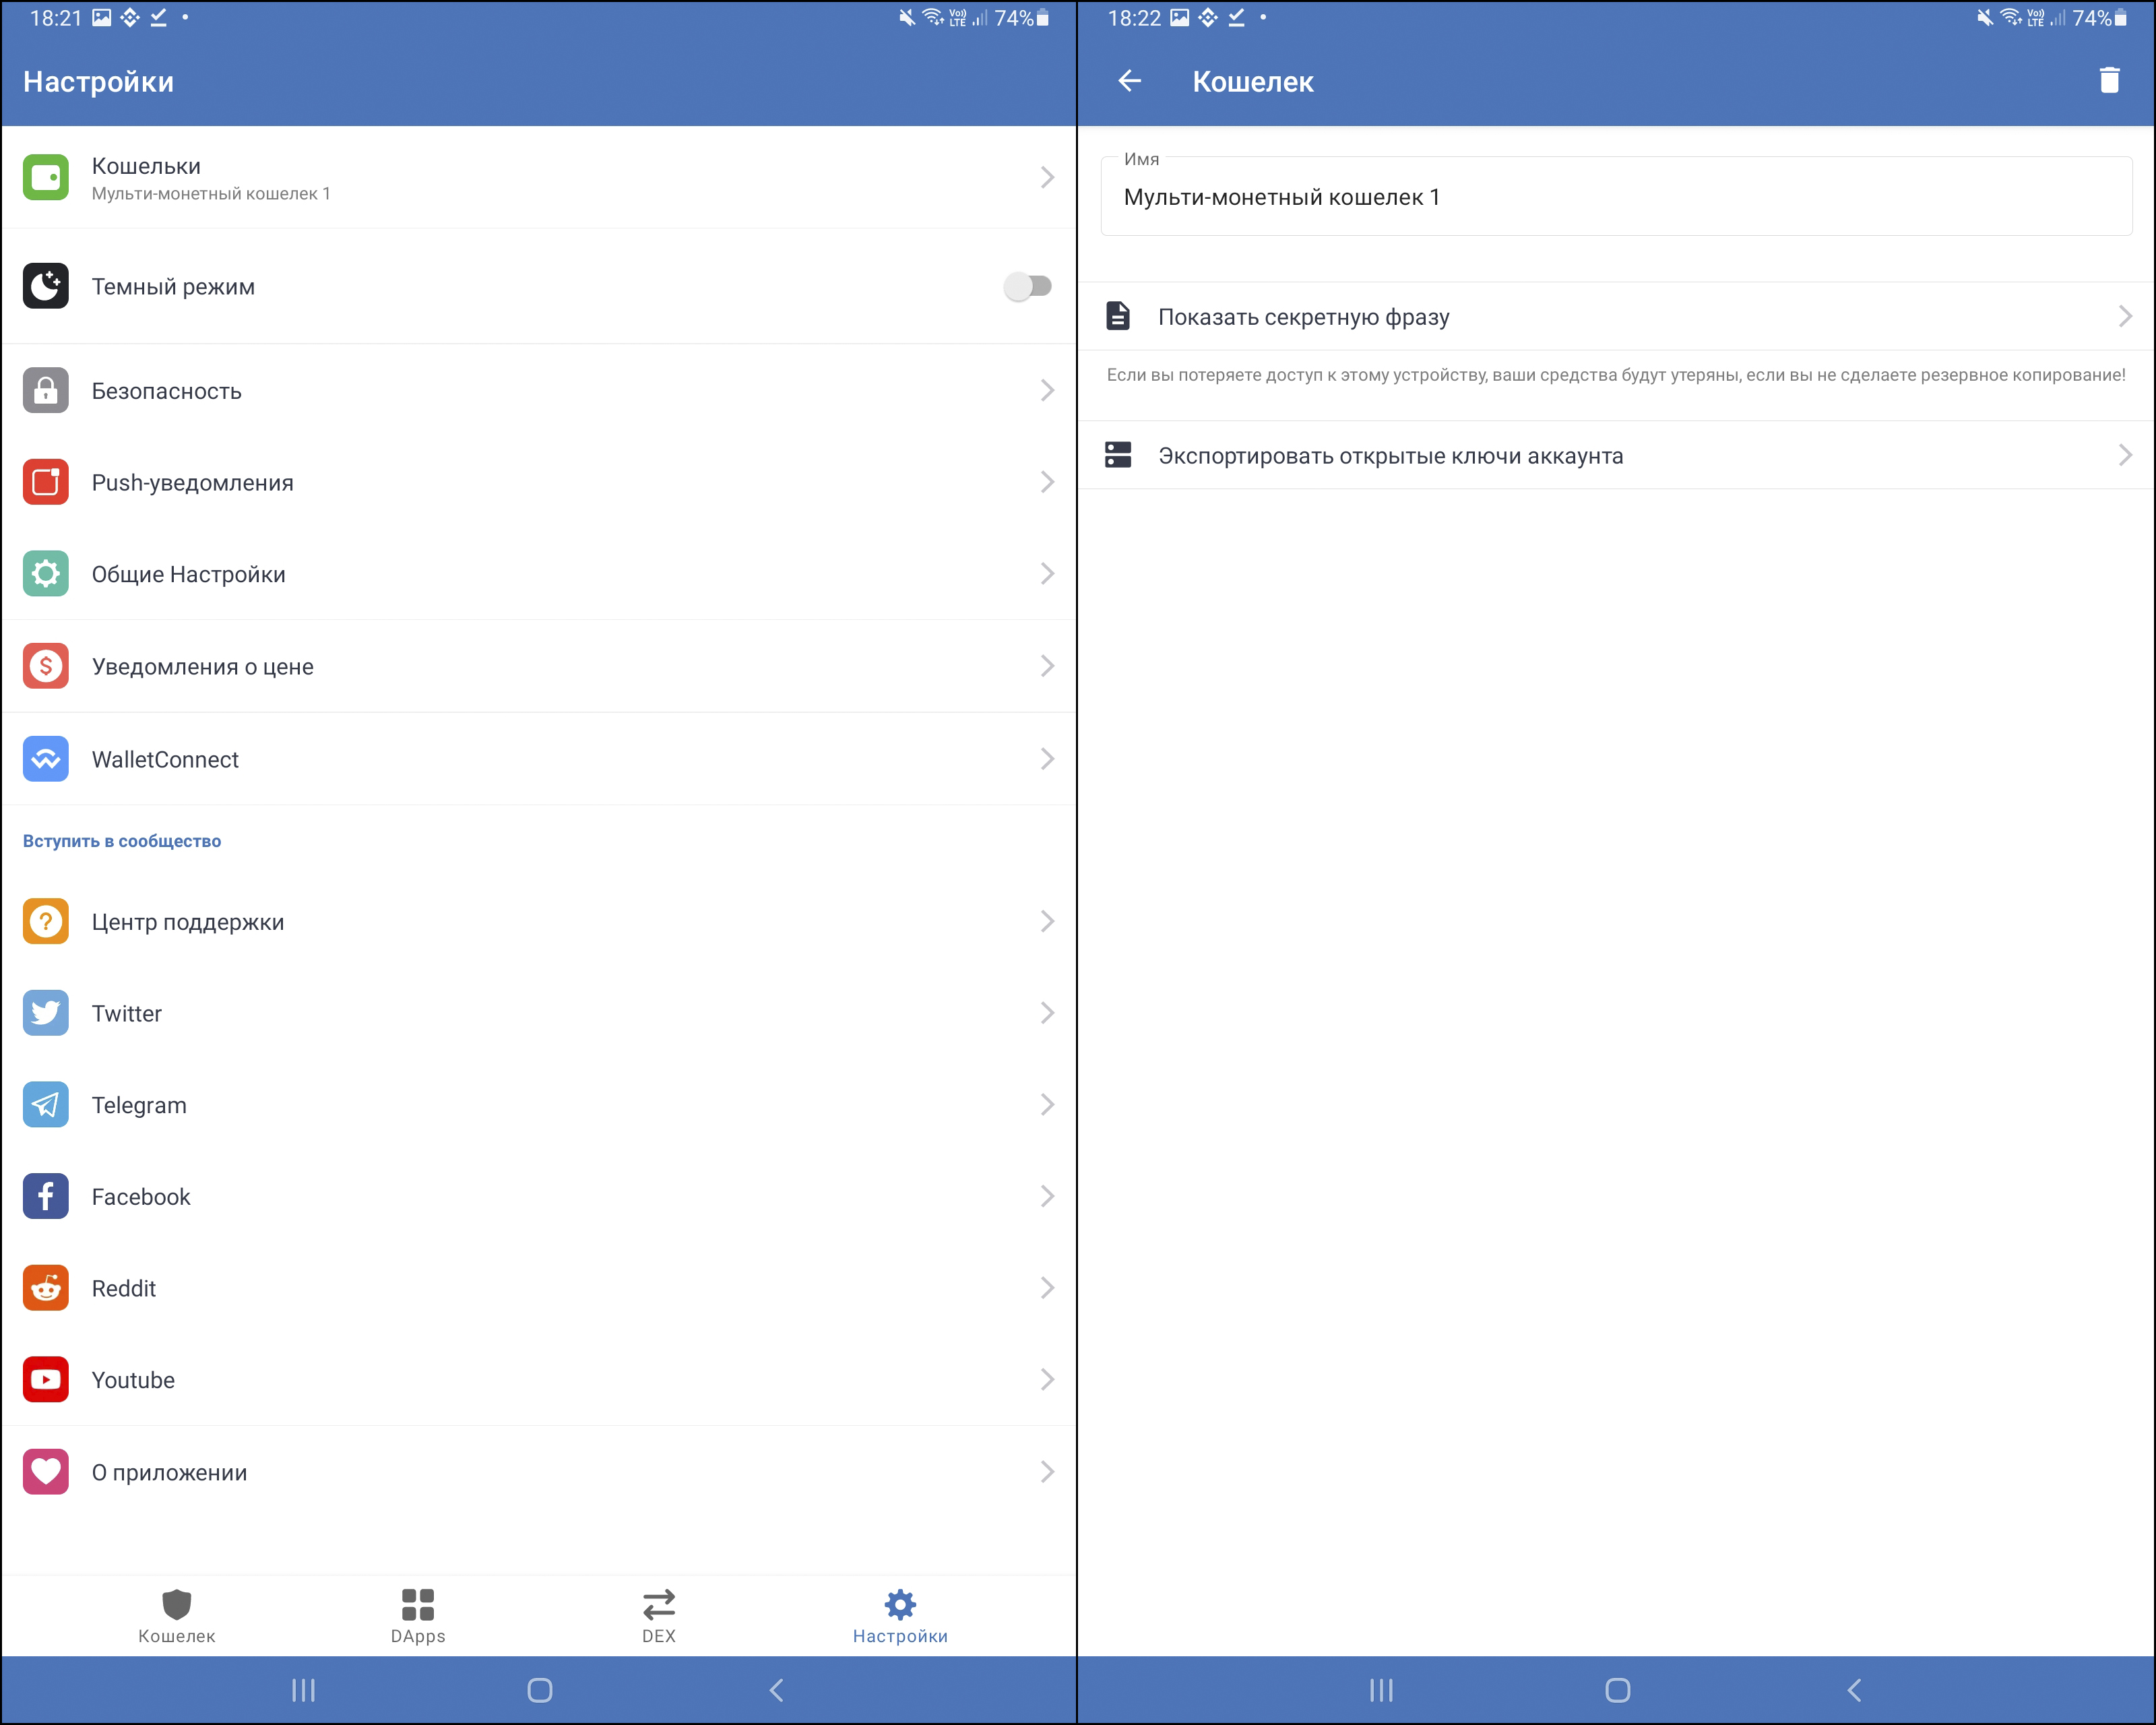Toggle the Темный режим switch
This screenshot has height=1725, width=2156.
pos(1028,287)
